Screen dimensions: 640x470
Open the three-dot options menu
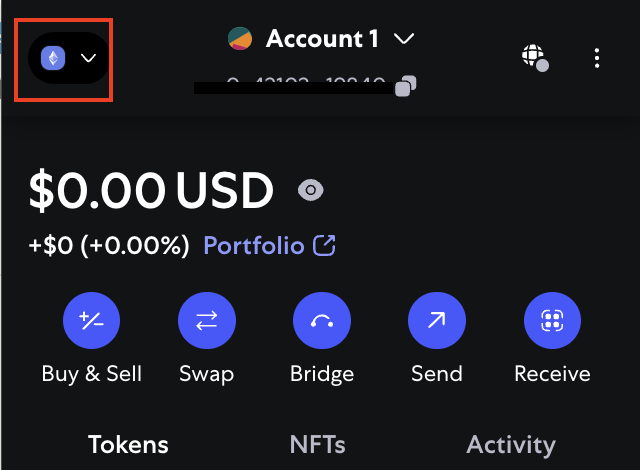point(597,58)
